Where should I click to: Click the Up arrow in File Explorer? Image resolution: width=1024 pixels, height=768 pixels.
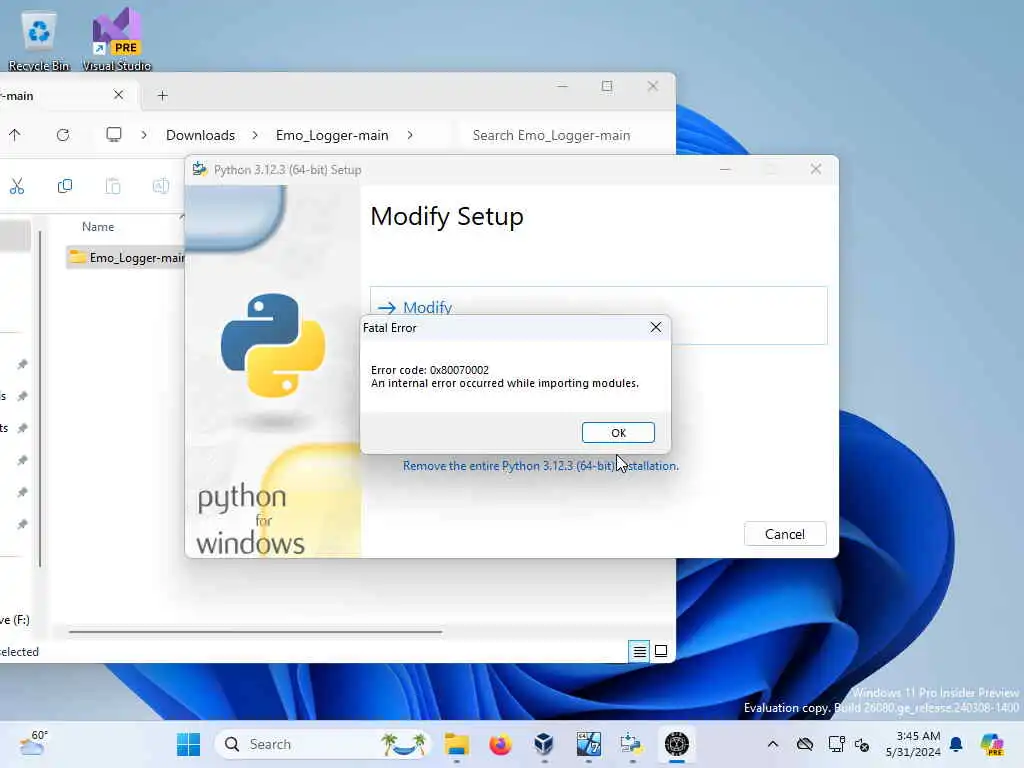[x=14, y=135]
